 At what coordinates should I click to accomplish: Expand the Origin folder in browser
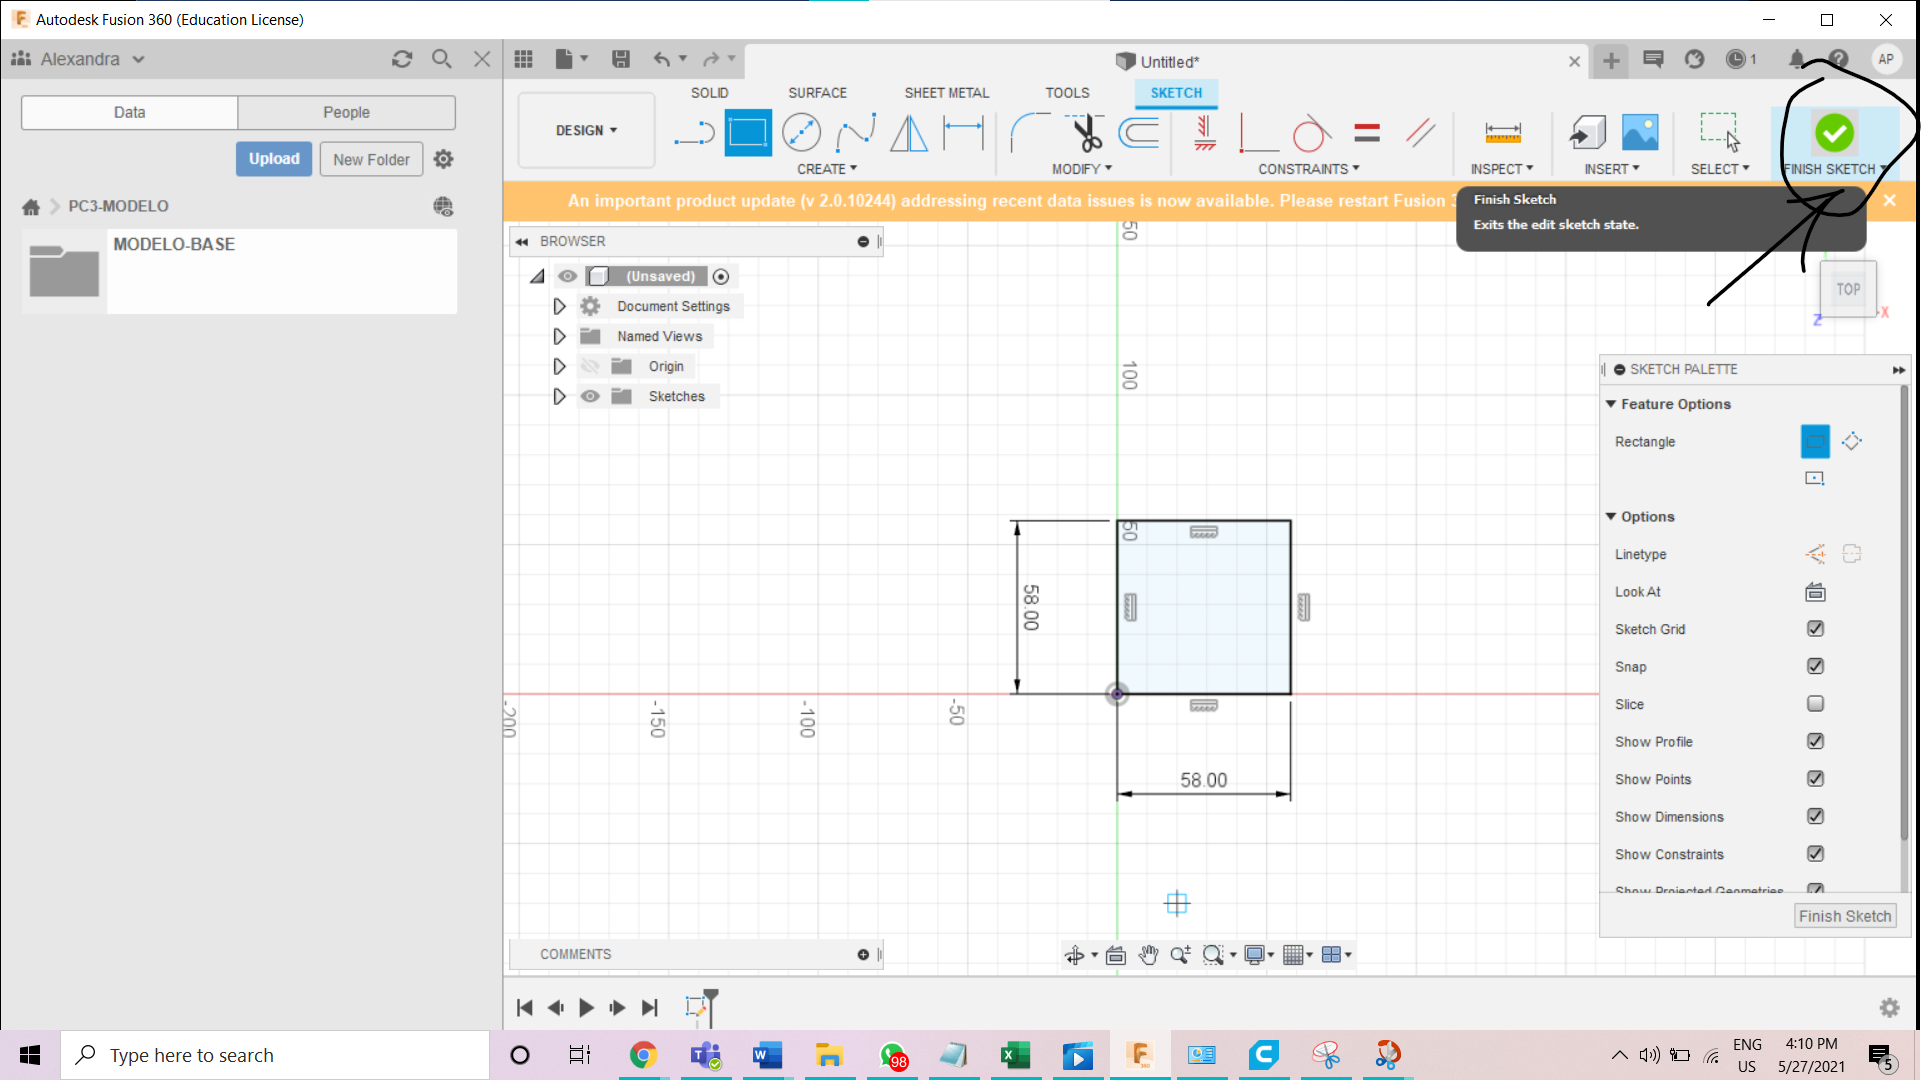coord(559,366)
